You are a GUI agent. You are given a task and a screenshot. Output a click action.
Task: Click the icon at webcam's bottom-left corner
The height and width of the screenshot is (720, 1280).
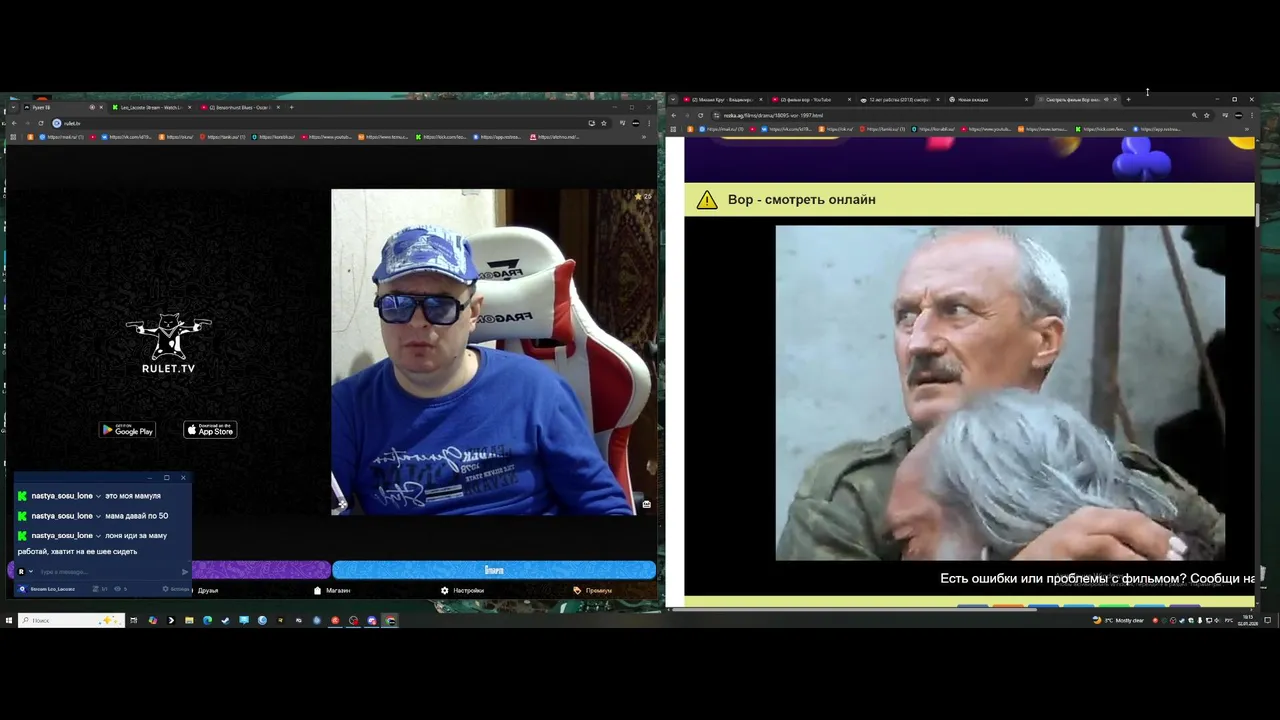341,504
